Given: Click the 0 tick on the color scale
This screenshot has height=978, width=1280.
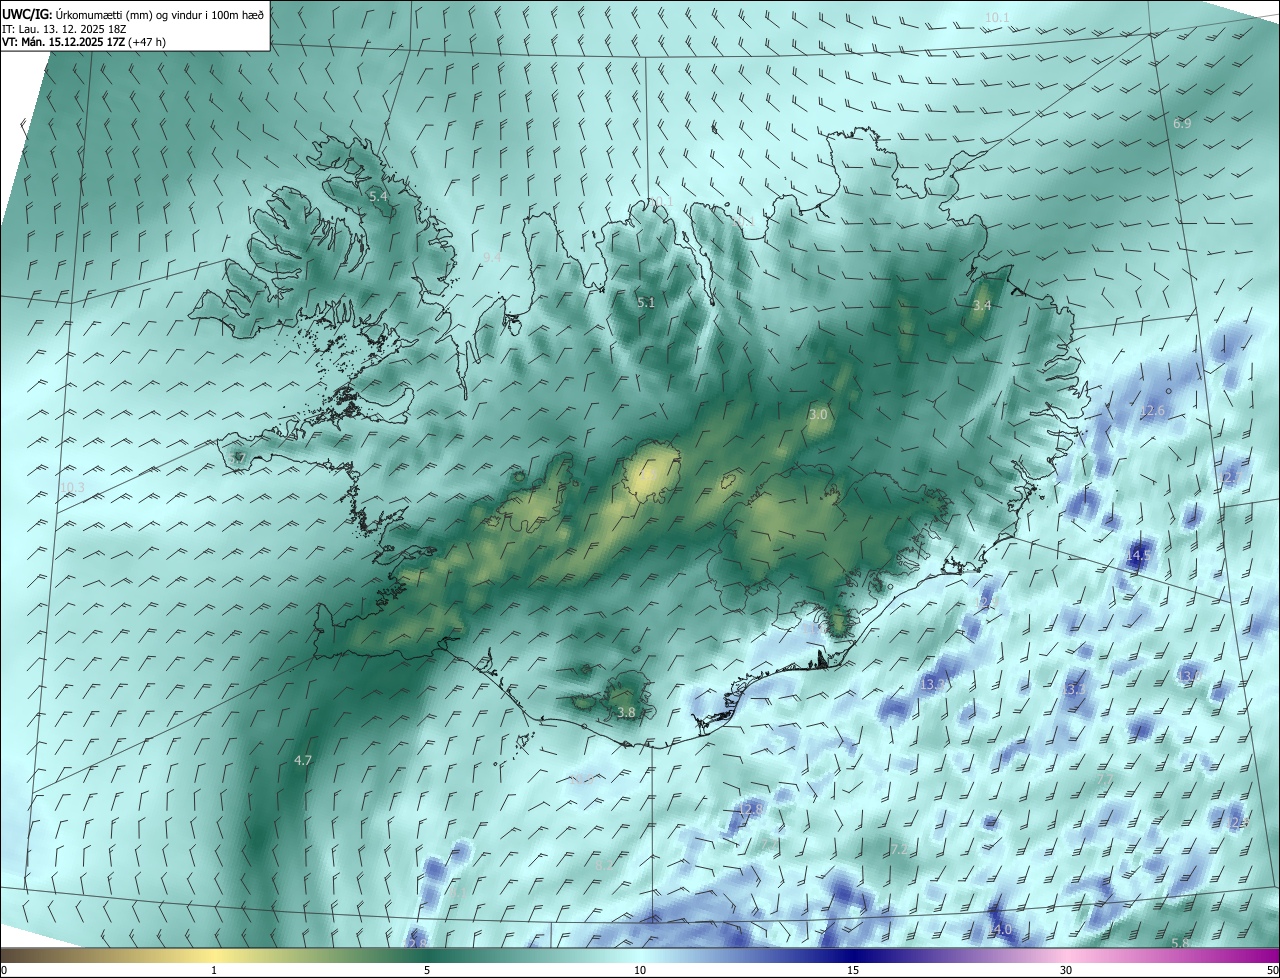Looking at the screenshot, I should tap(4, 970).
